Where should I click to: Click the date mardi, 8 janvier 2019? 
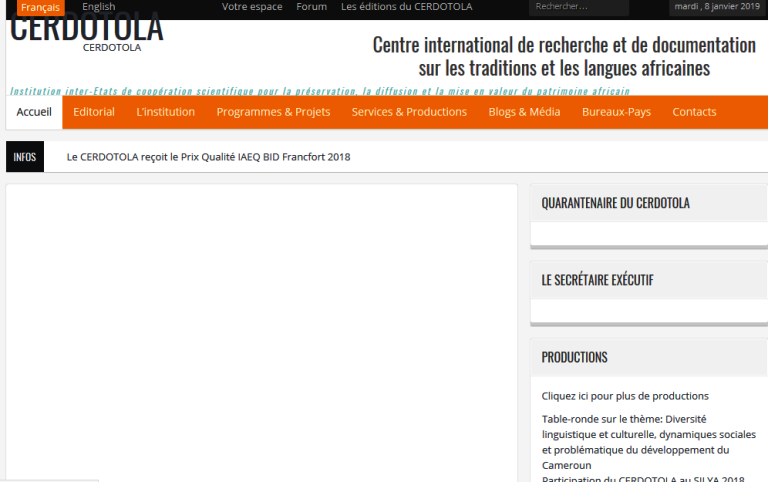point(717,7)
